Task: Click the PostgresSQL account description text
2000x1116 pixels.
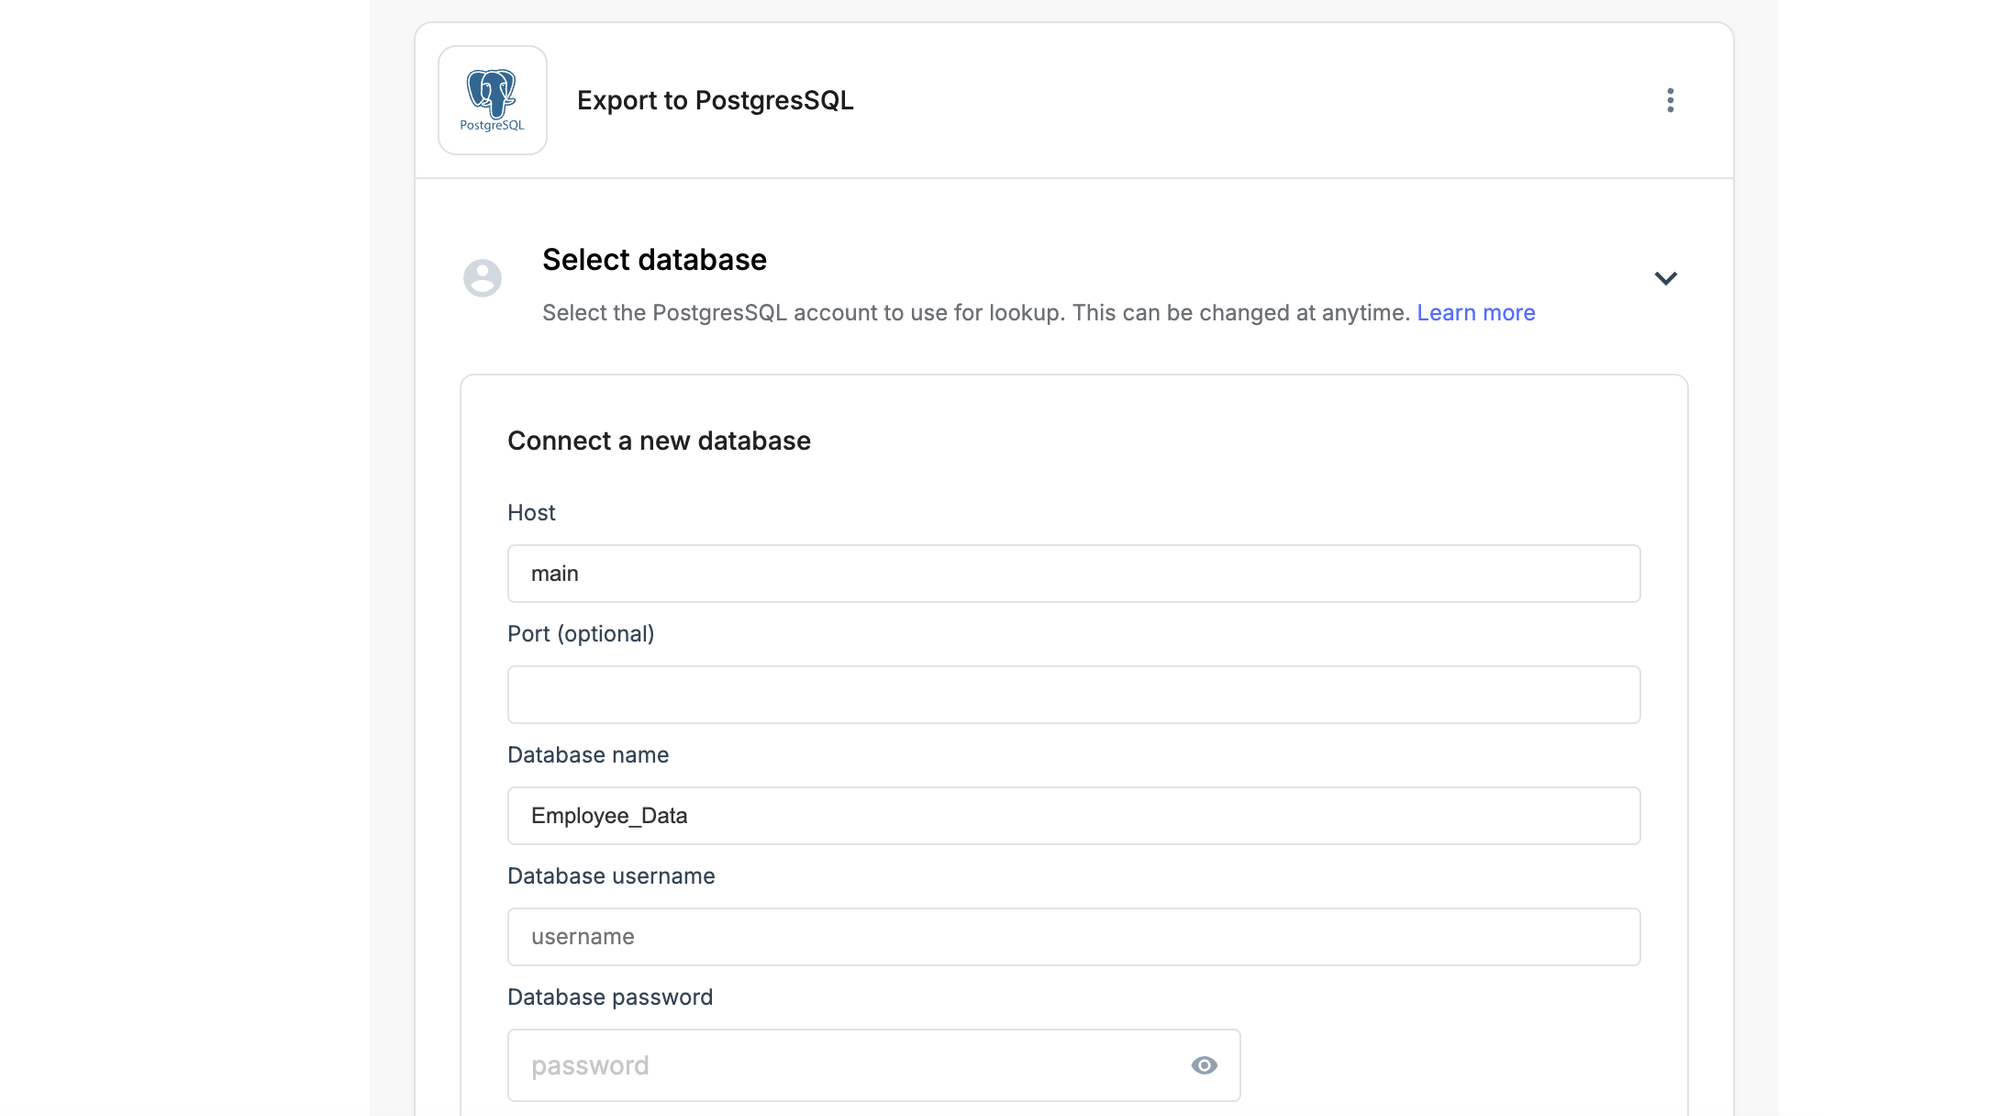Action: [x=976, y=313]
